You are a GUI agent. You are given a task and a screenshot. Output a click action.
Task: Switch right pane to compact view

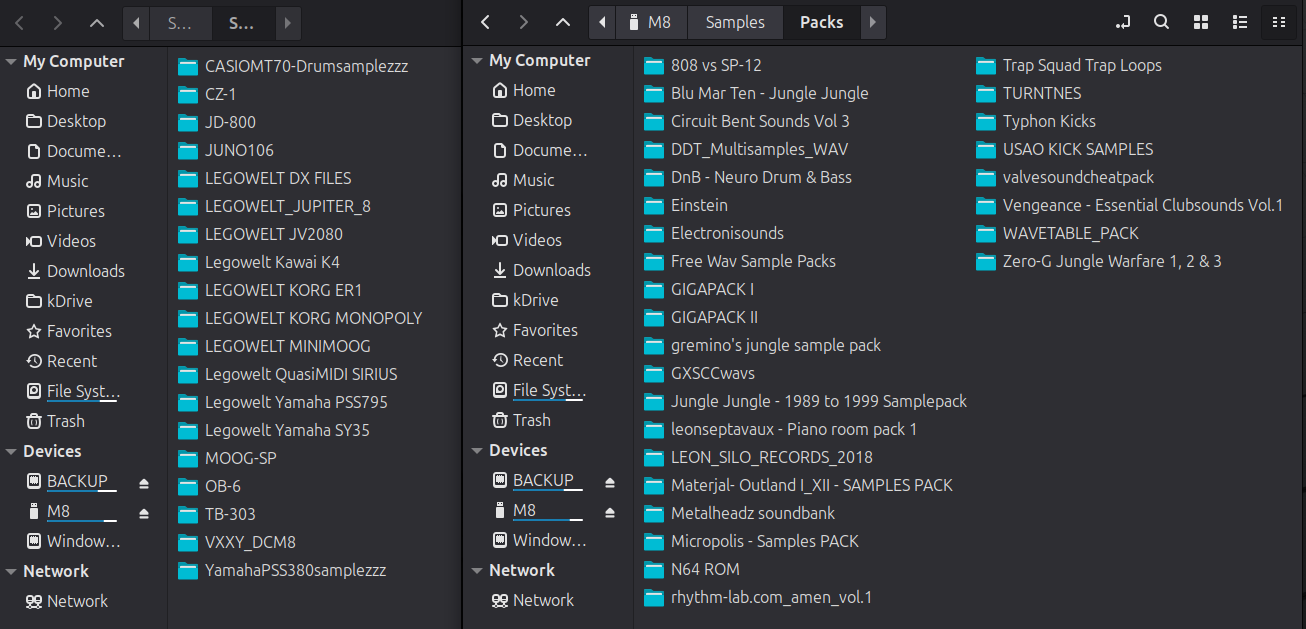click(1278, 22)
